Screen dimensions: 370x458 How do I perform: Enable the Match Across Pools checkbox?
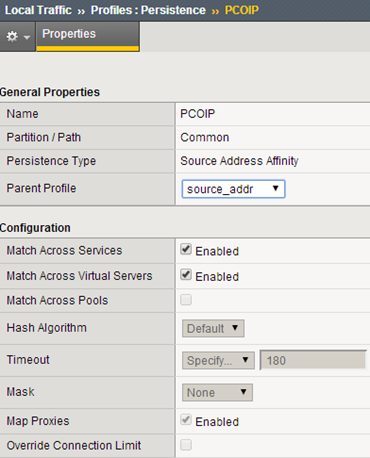click(x=186, y=300)
